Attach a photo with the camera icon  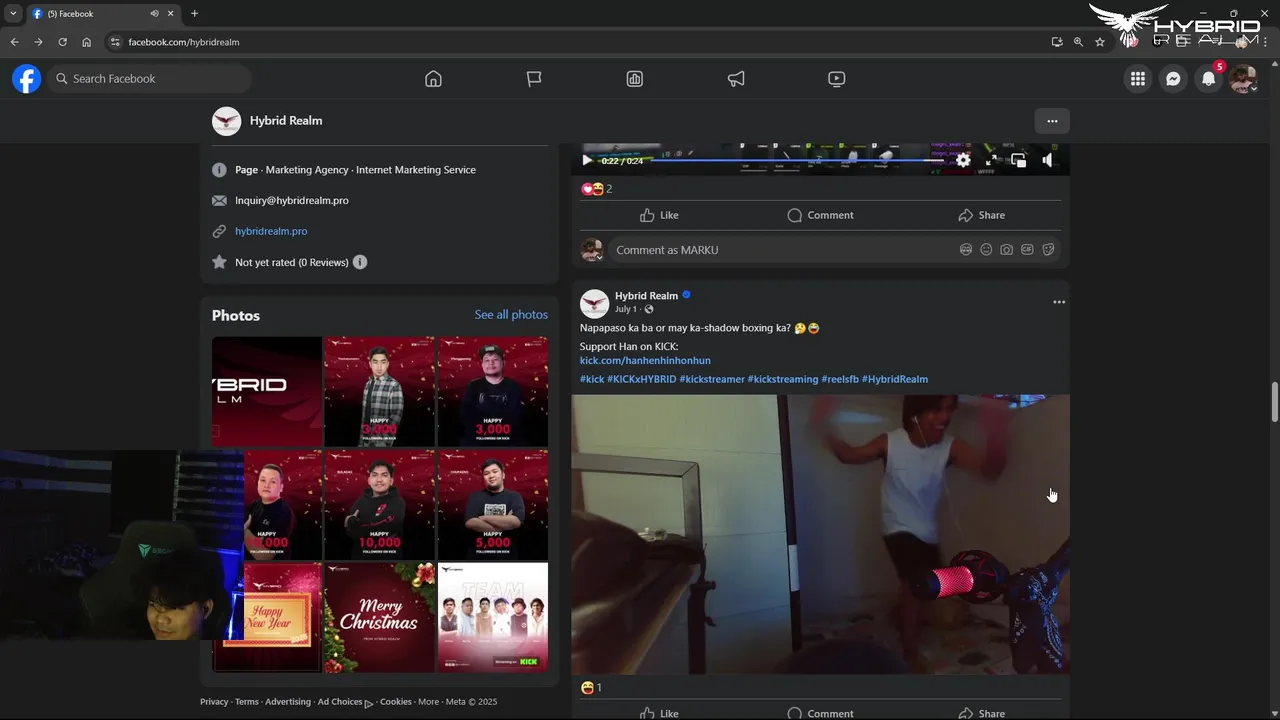click(1007, 250)
